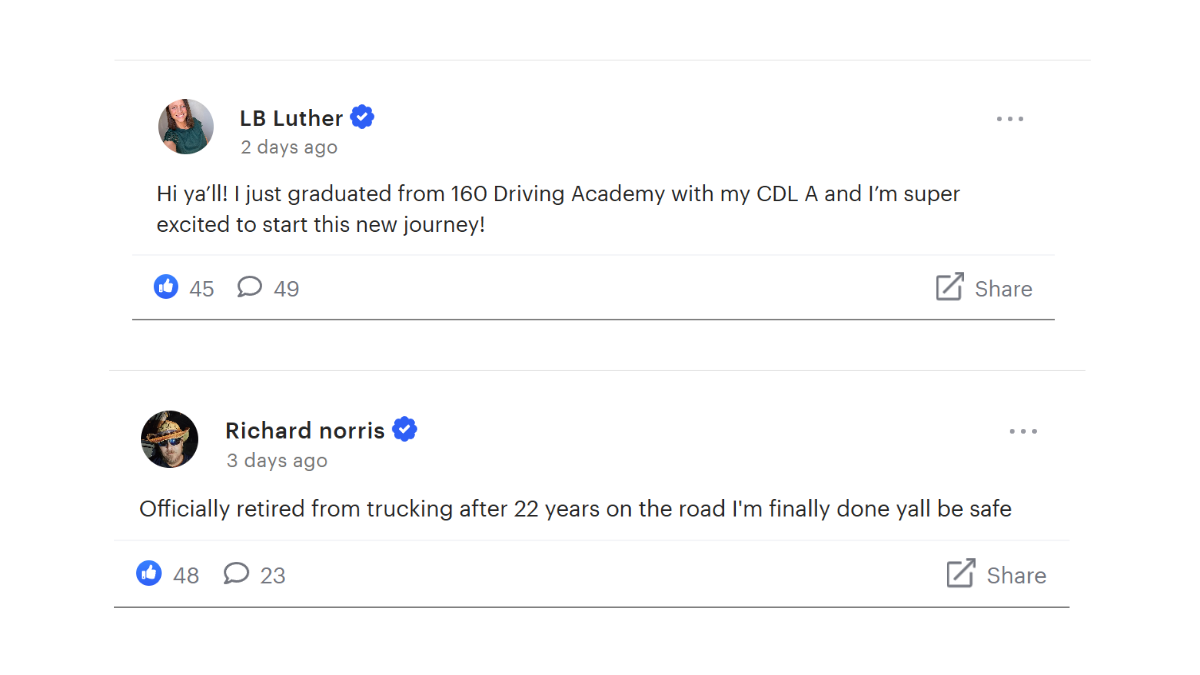Expand LB Luther's post actions via ellipsis
Viewport: 1200px width, 675px height.
pyautogui.click(x=1010, y=118)
